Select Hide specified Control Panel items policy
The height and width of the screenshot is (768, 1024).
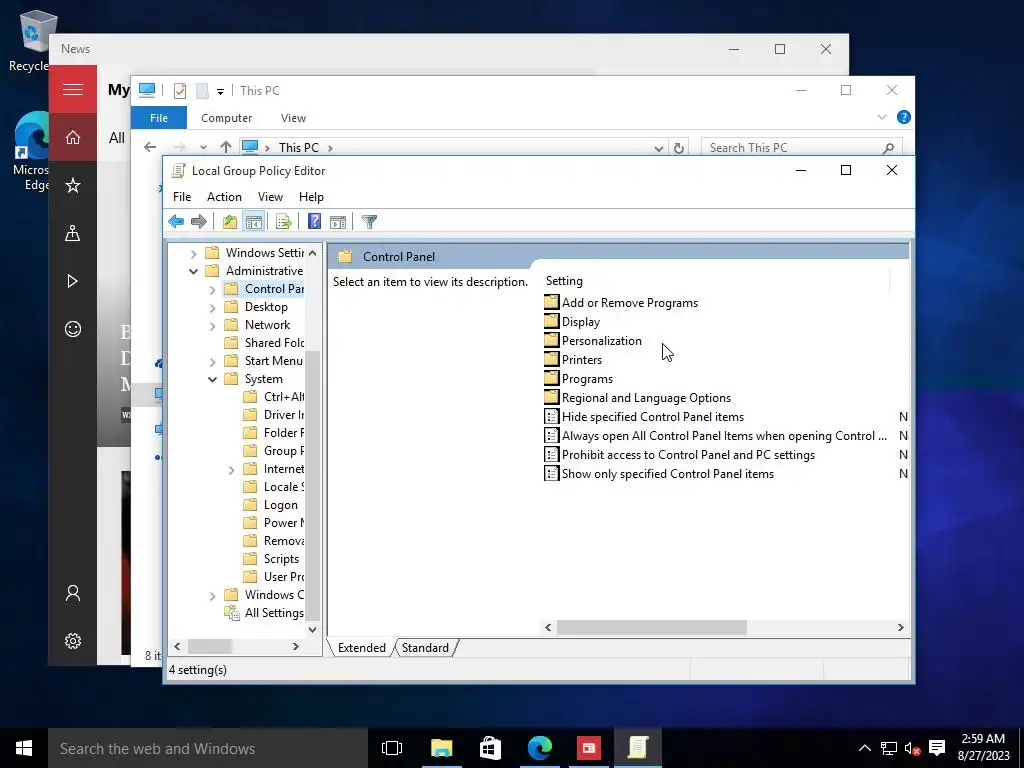(652, 417)
